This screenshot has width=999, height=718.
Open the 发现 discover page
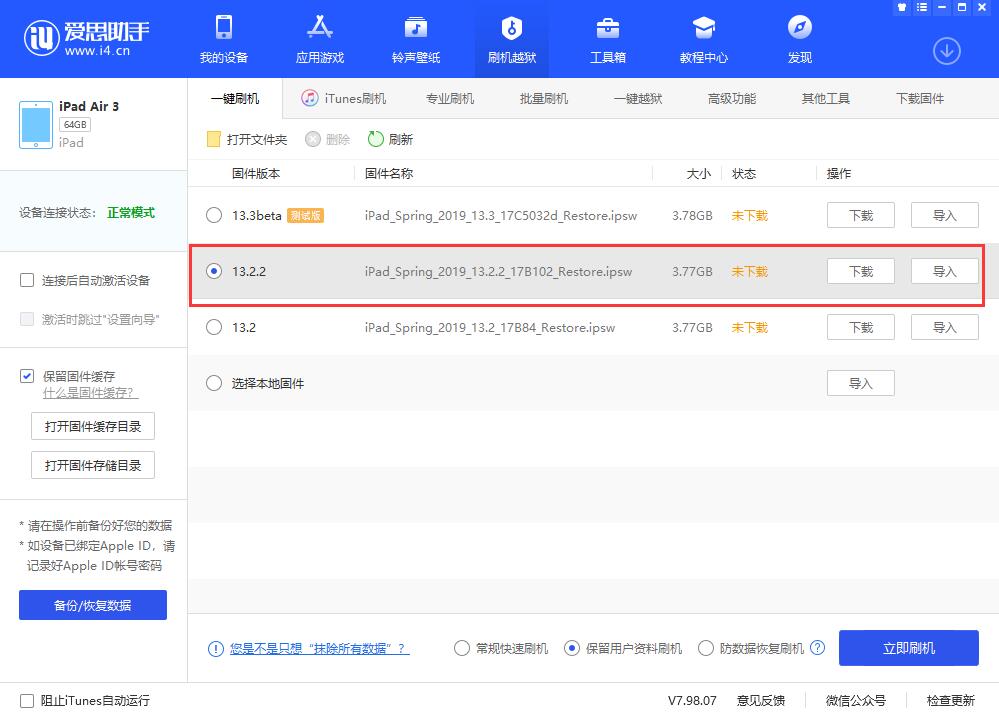click(800, 40)
